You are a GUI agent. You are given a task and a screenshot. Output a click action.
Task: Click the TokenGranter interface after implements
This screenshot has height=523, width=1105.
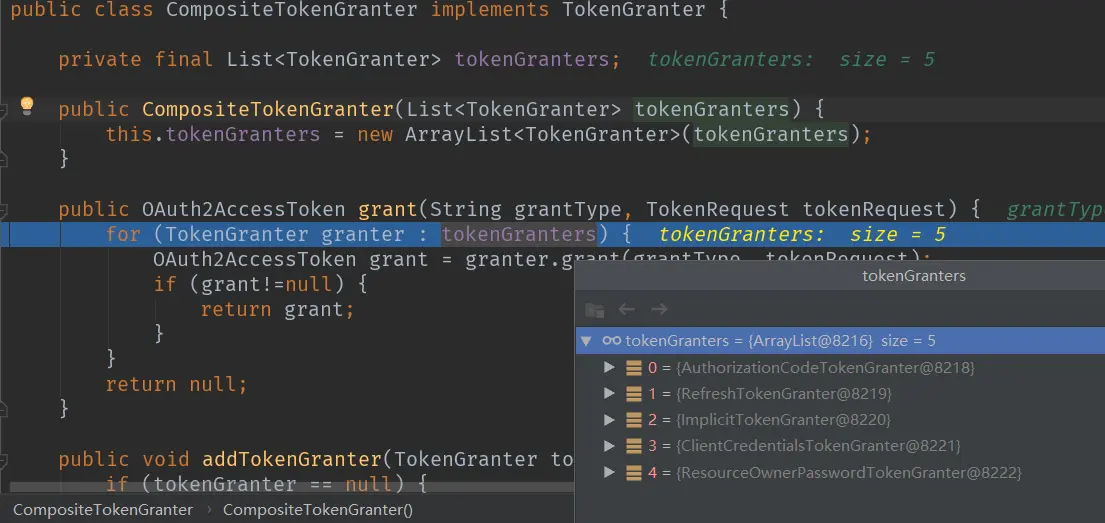(634, 10)
